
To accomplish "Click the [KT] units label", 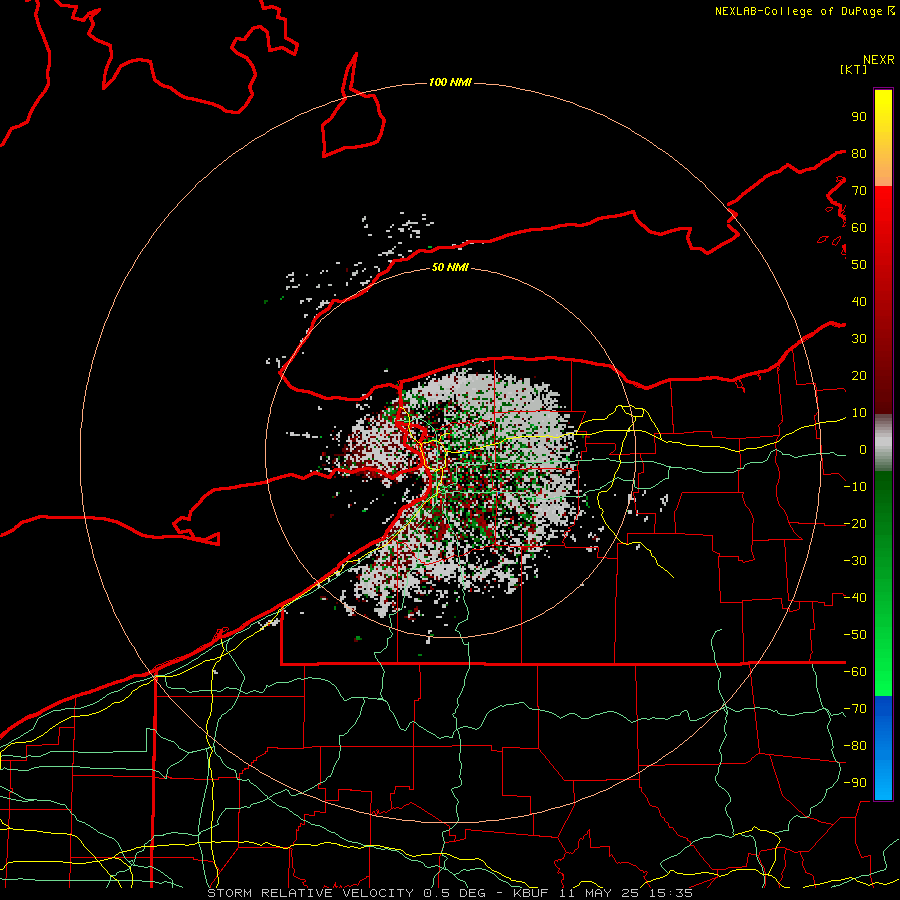I will [x=853, y=69].
